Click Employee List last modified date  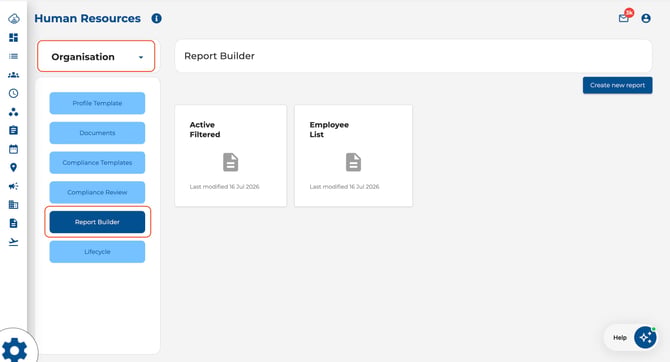click(x=344, y=187)
